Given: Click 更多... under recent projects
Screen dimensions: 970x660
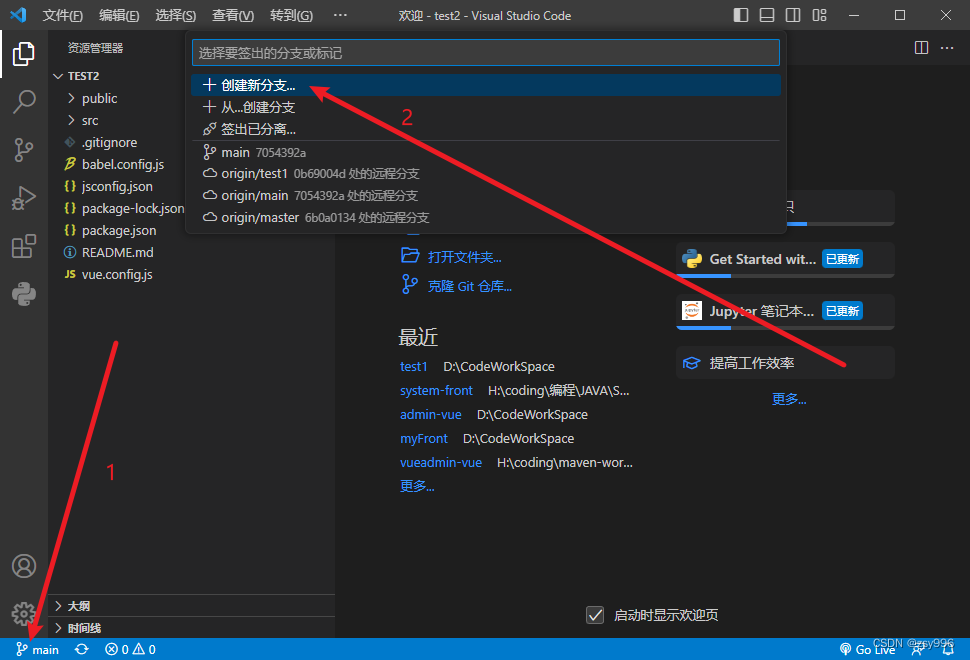Looking at the screenshot, I should [417, 486].
